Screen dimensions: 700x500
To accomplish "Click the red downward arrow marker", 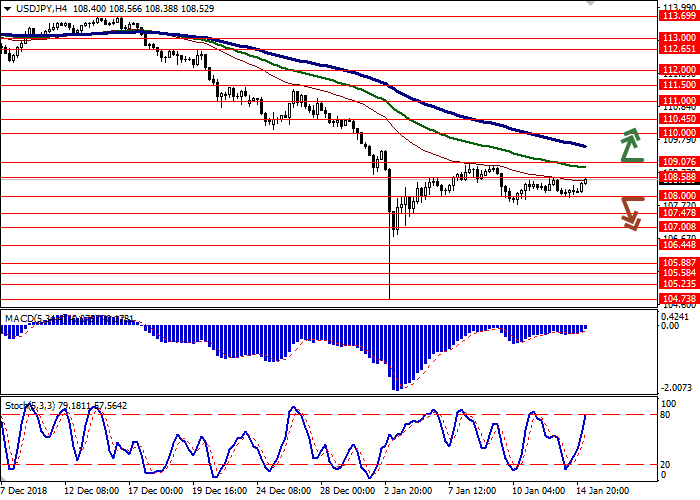I will [629, 212].
